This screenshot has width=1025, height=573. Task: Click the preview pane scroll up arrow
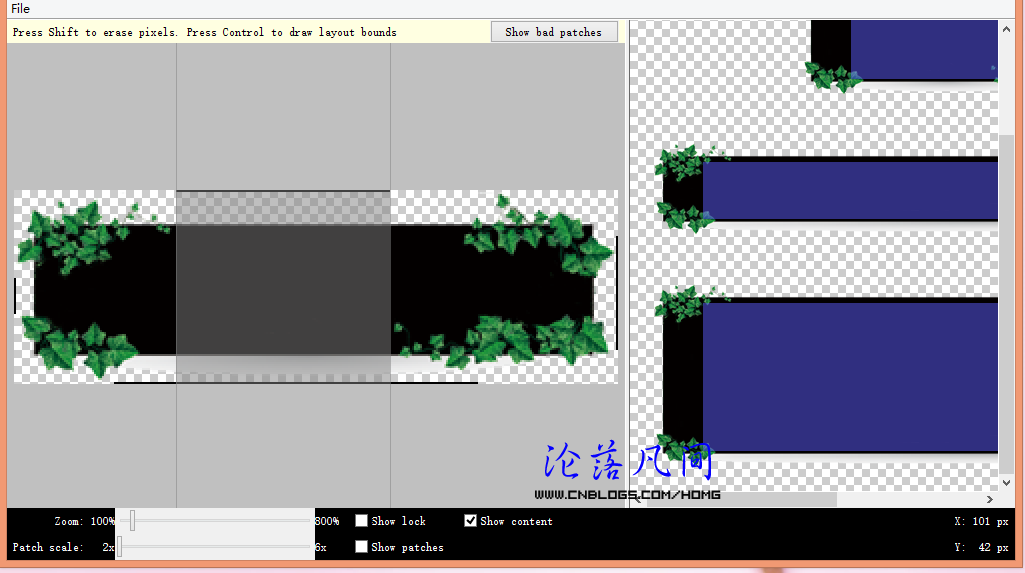pyautogui.click(x=1006, y=29)
